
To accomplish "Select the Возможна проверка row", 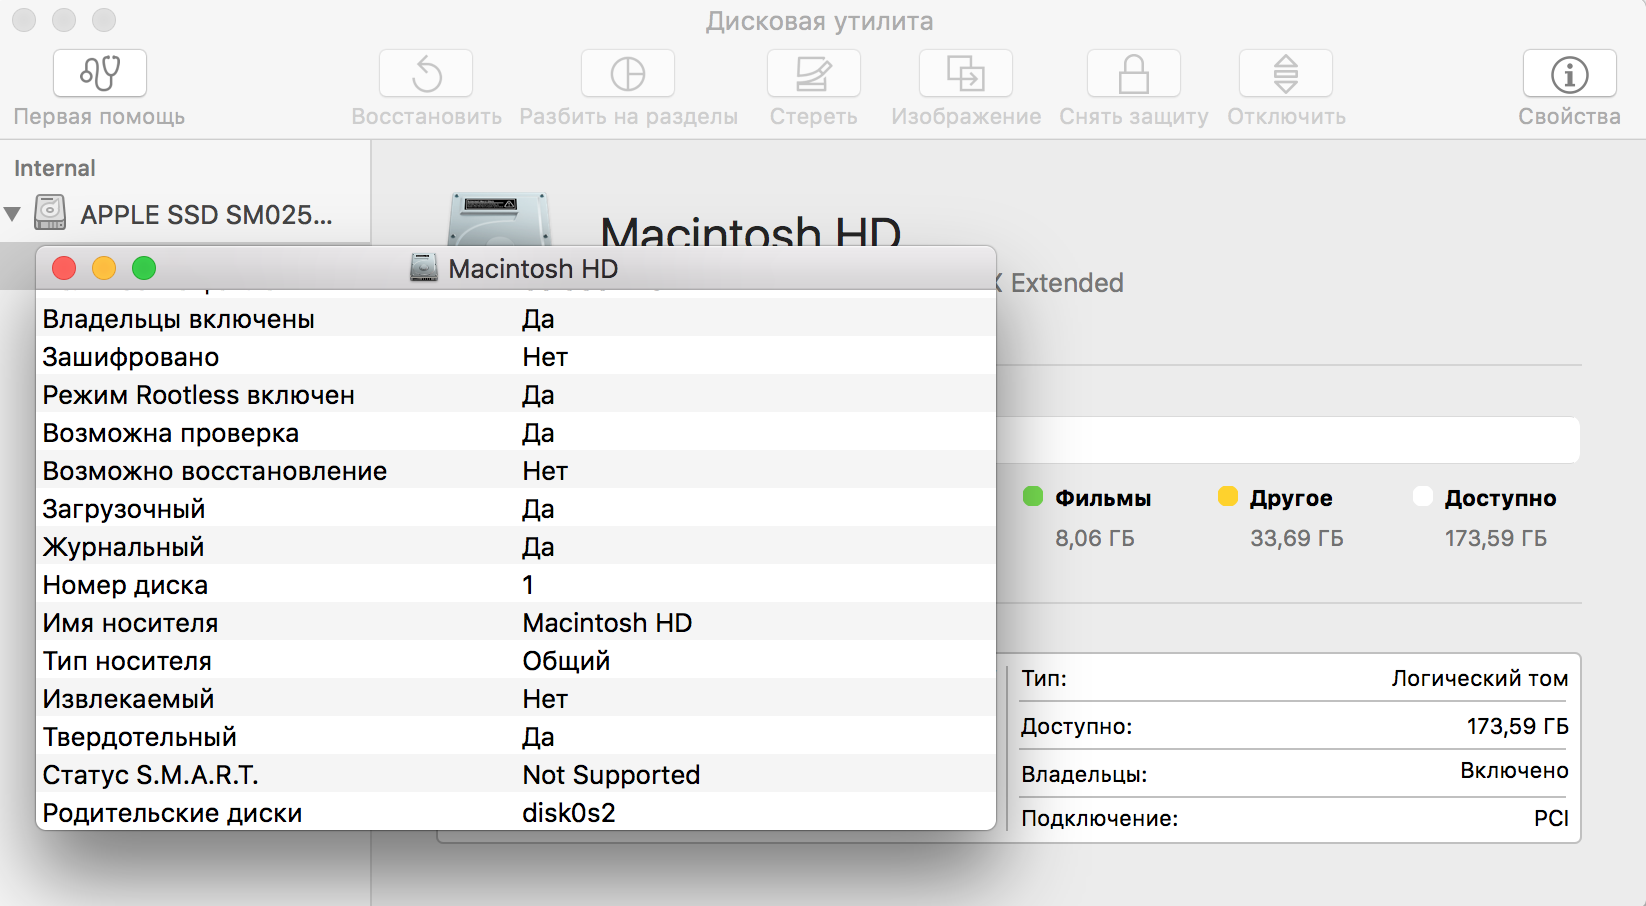I will click(x=516, y=433).
